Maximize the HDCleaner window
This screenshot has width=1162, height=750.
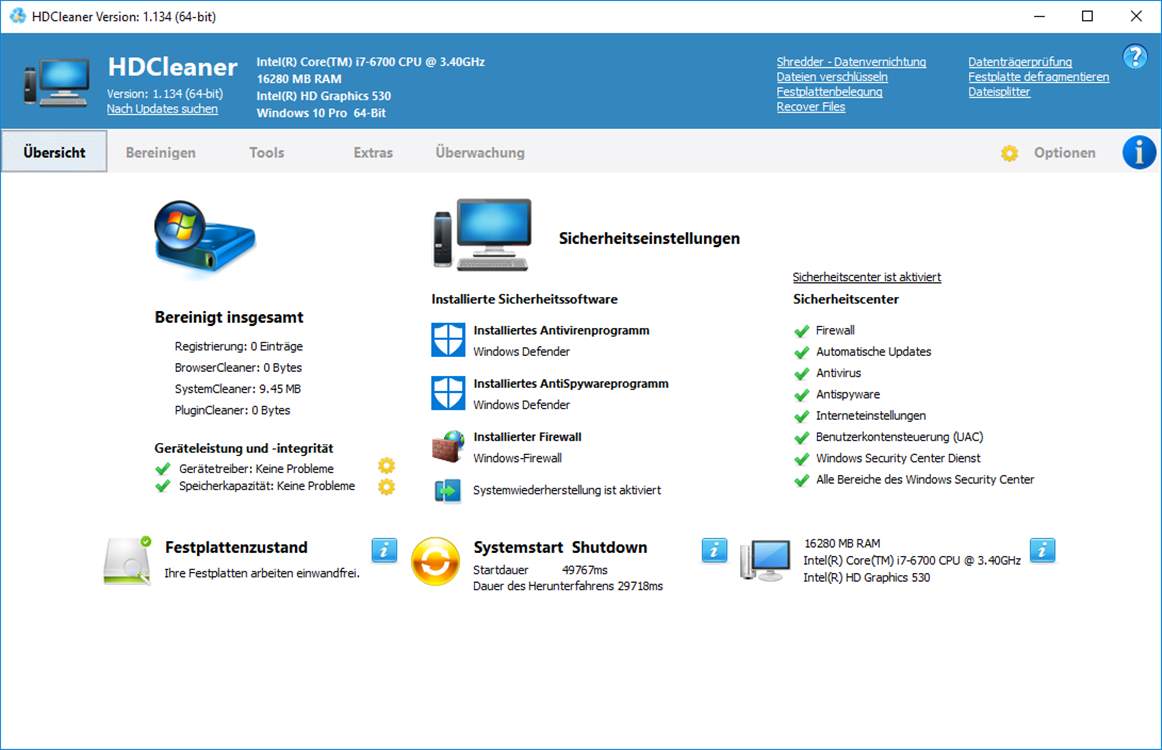(1087, 16)
